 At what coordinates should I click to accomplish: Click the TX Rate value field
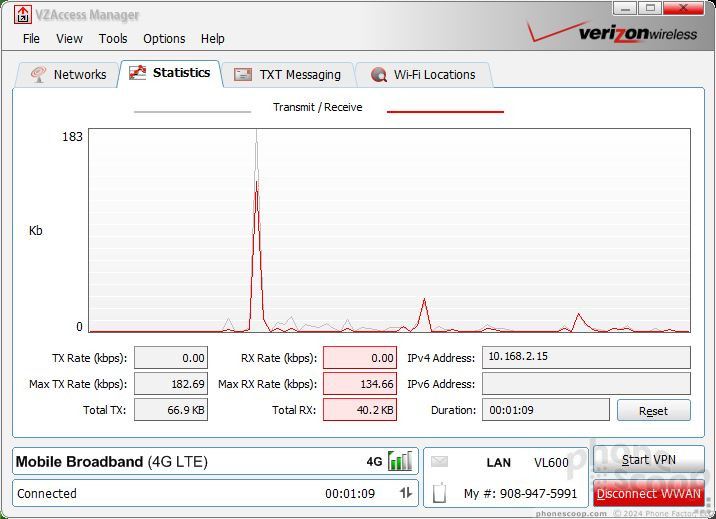171,358
